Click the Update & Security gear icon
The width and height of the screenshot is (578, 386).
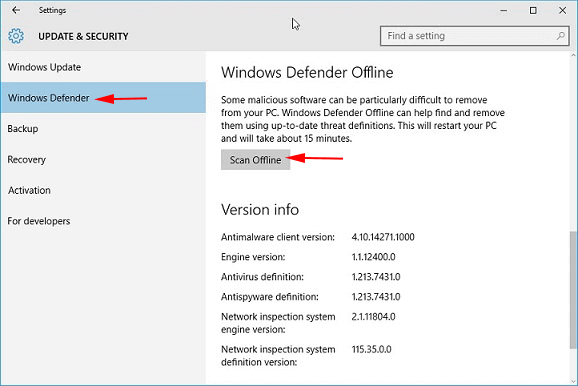tap(16, 36)
